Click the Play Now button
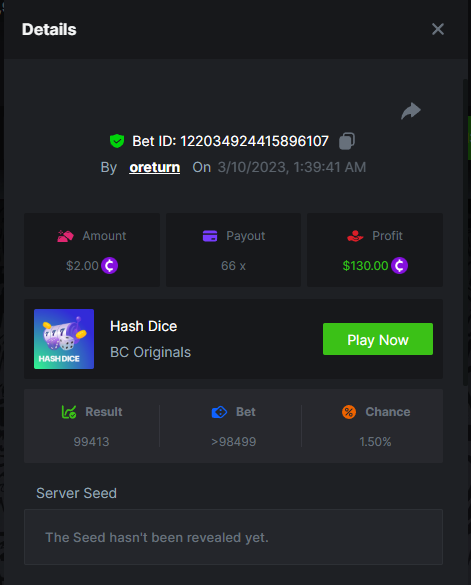The height and width of the screenshot is (585, 471). click(378, 339)
